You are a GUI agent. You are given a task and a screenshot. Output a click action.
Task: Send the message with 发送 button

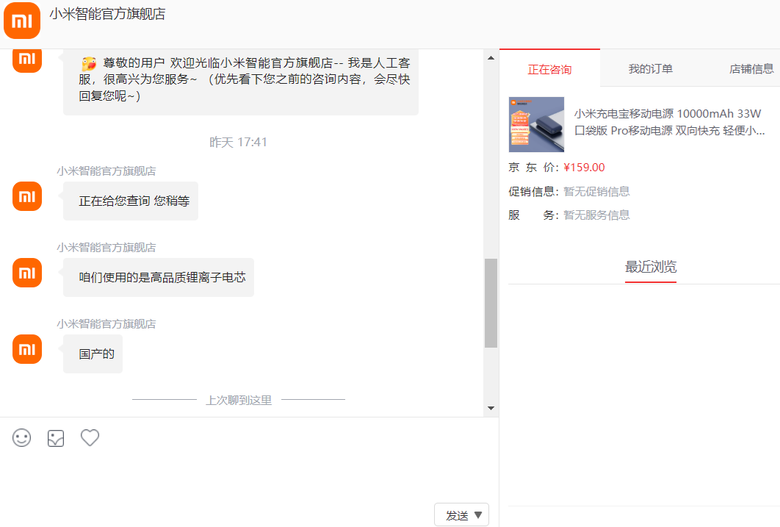point(457,516)
